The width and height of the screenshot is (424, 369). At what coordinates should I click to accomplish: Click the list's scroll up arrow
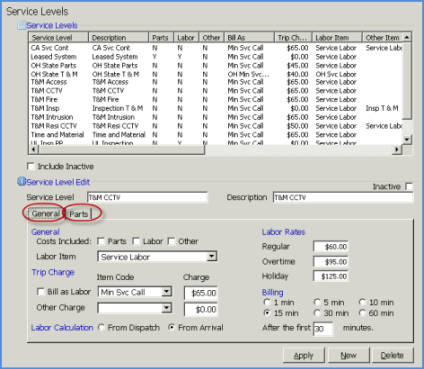(x=407, y=37)
